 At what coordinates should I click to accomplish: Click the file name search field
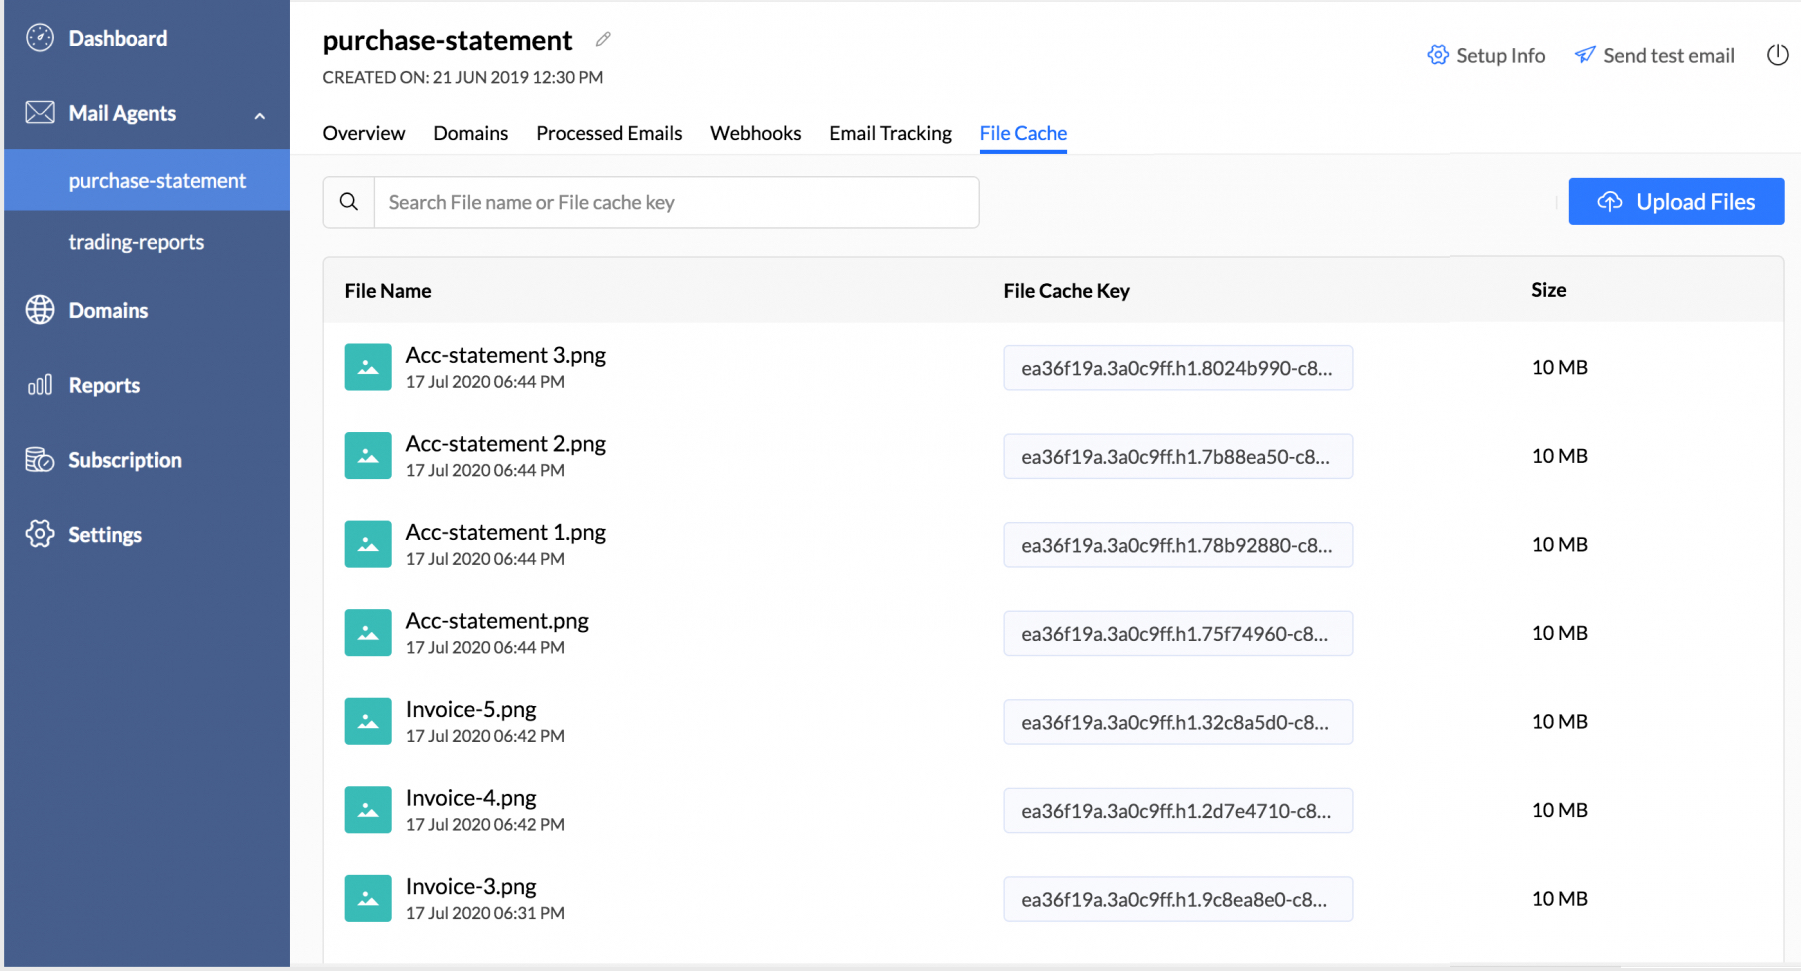676,202
